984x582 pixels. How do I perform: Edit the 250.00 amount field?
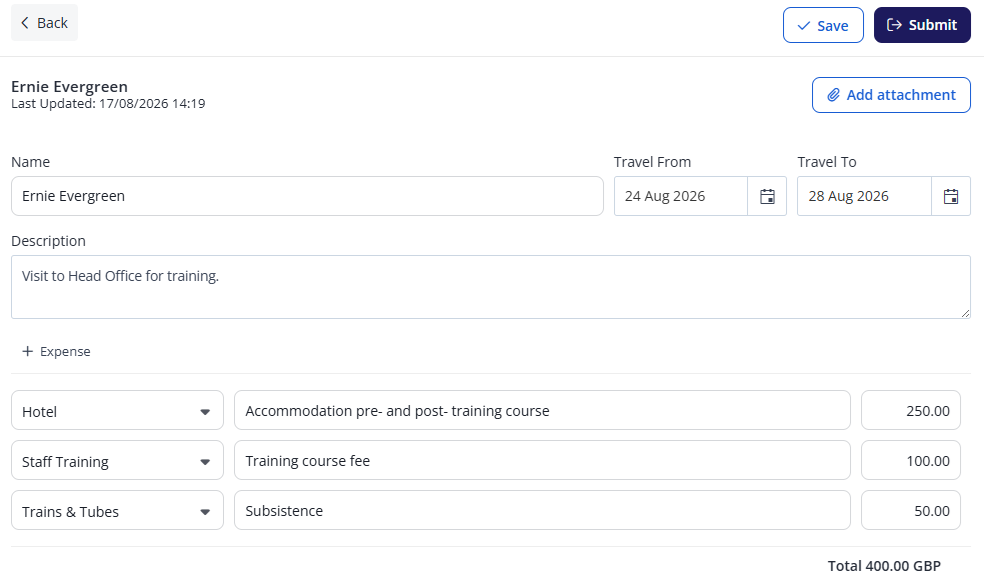point(911,411)
